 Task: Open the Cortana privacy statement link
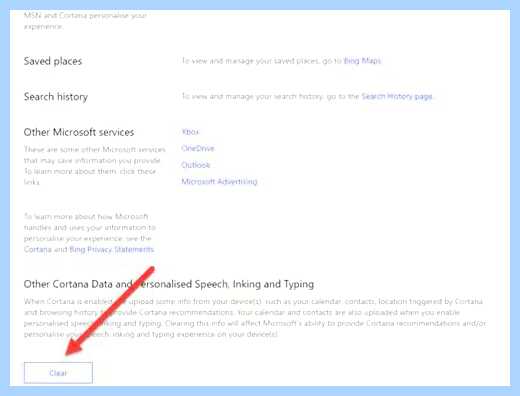tap(38, 249)
